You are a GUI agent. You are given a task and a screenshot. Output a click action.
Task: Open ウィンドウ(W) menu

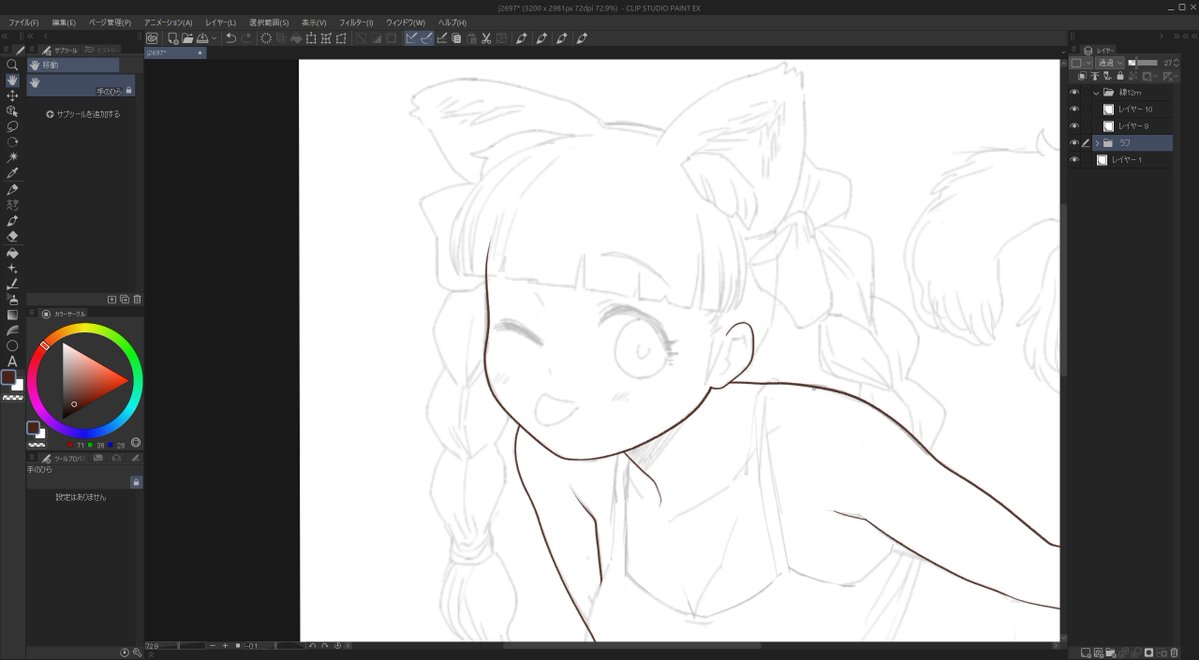point(405,23)
